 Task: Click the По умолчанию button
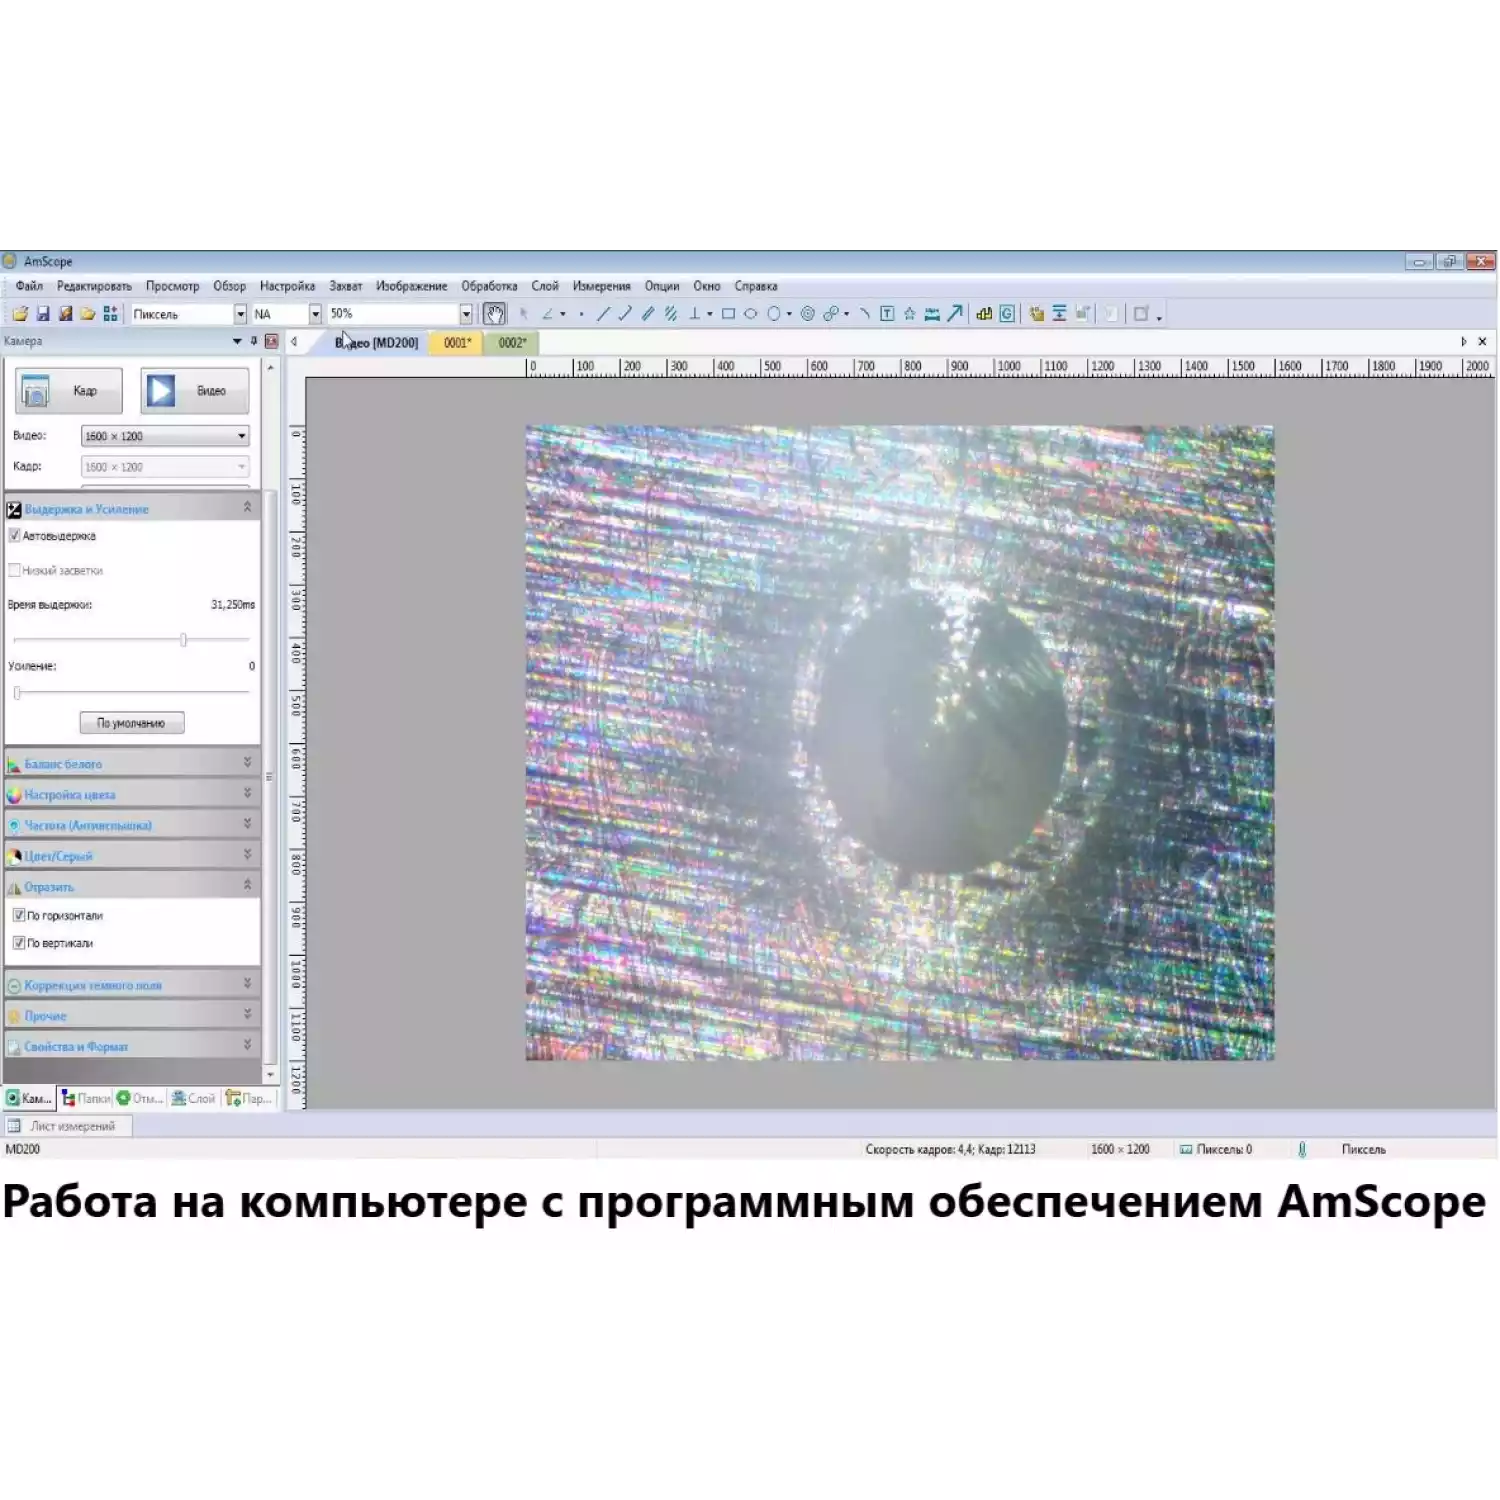(132, 723)
